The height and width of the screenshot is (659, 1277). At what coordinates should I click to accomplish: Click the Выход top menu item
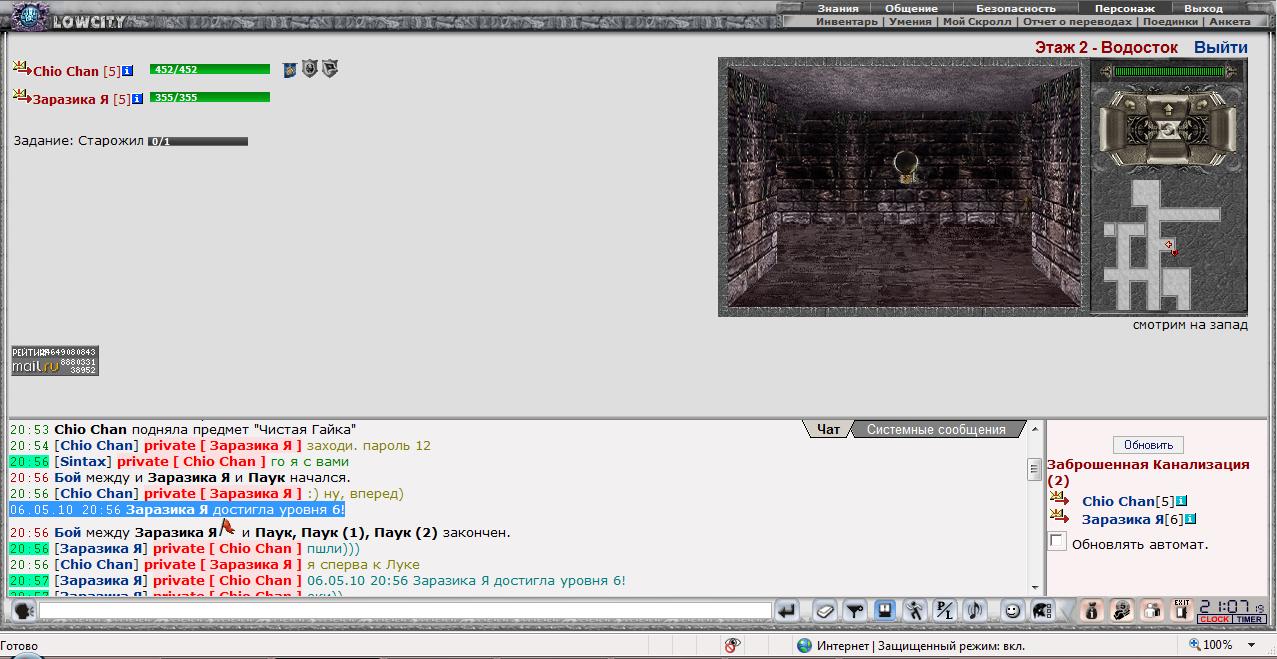pos(1203,8)
